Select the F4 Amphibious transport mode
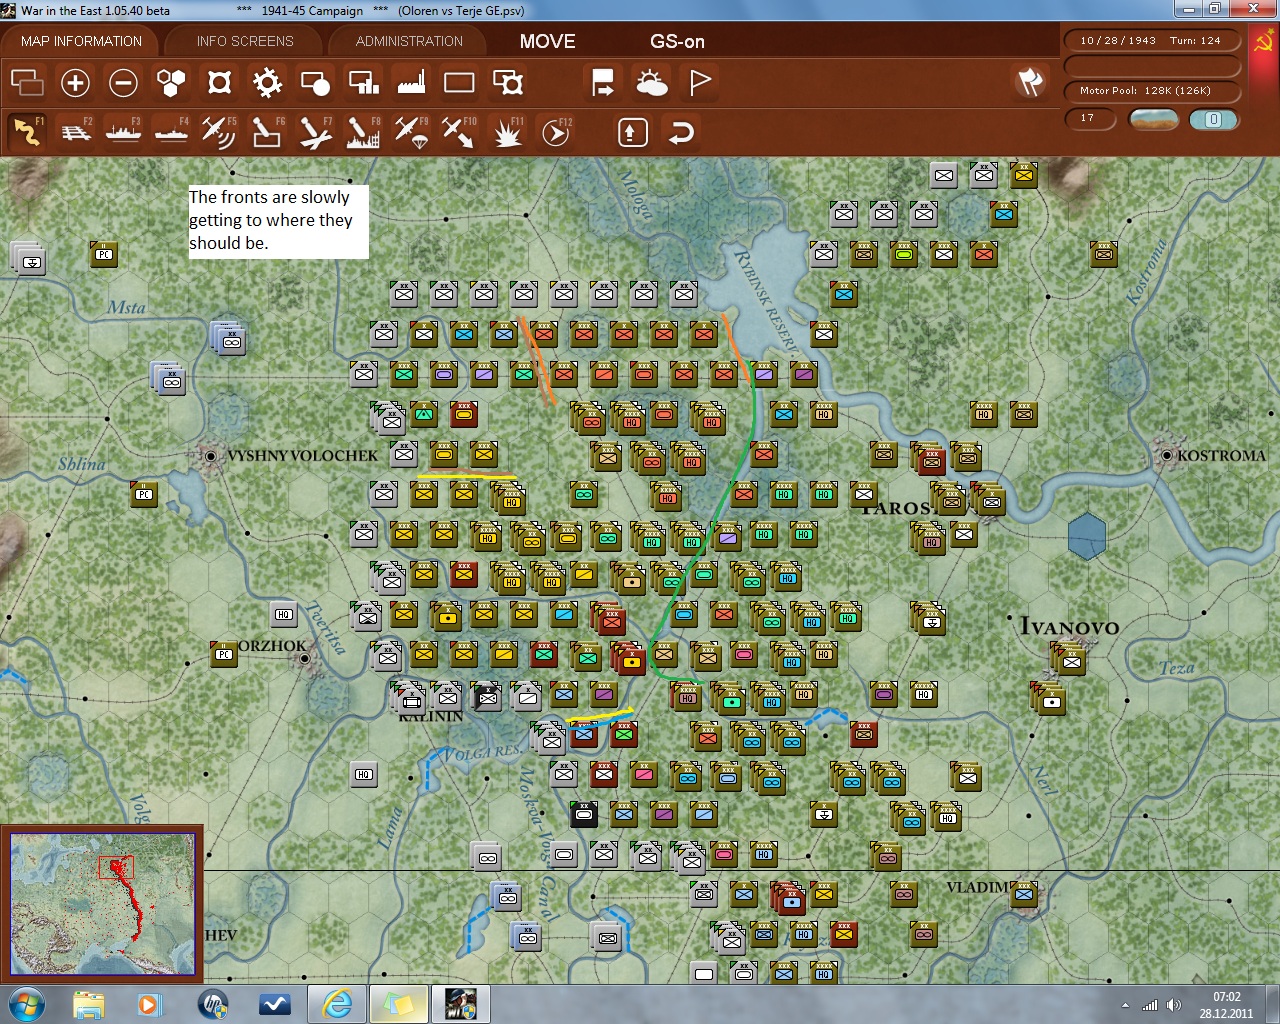Screen dimensions: 1280x1024 click(171, 131)
